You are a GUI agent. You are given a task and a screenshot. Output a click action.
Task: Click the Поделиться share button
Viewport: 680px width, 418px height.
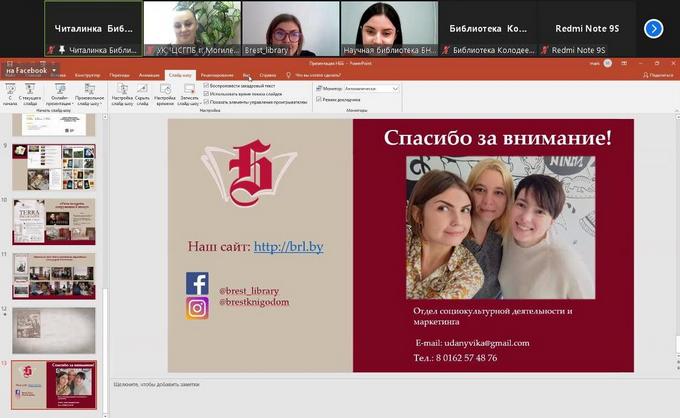(658, 75)
